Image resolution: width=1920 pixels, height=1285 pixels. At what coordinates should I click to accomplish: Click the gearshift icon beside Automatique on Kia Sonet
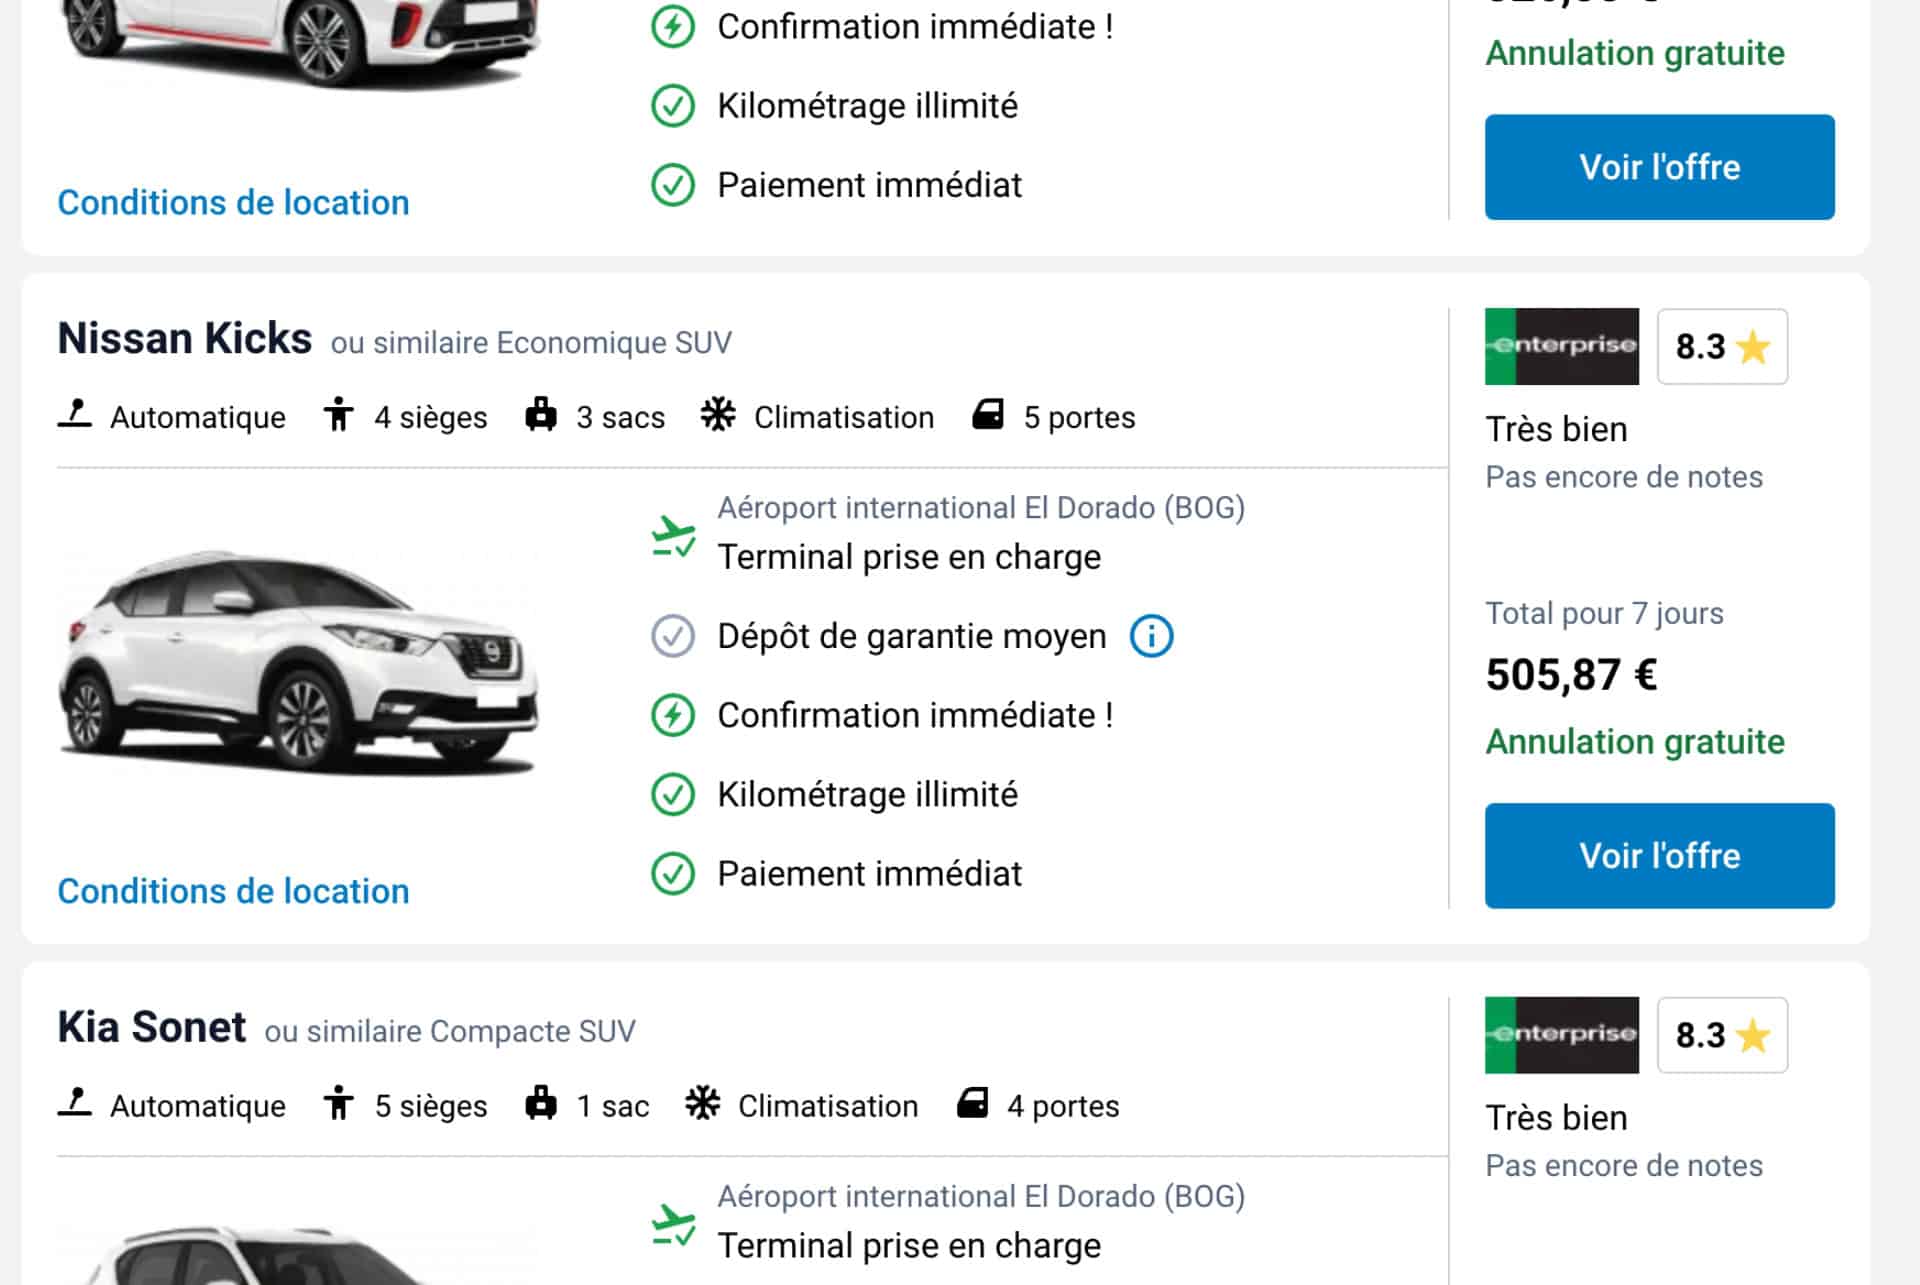[75, 1103]
